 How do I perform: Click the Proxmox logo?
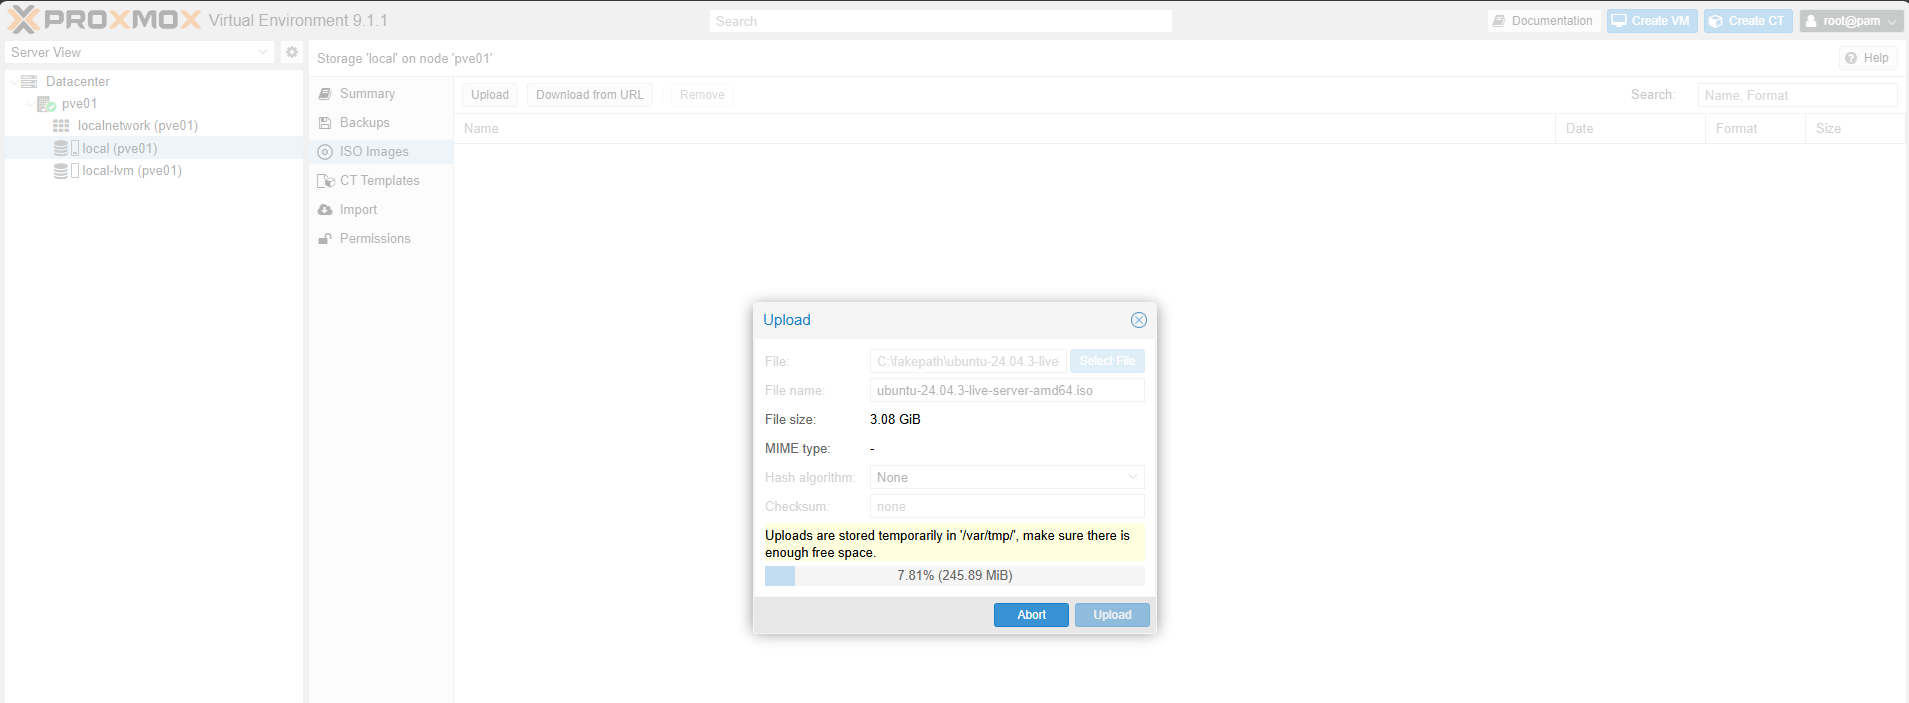tap(104, 20)
